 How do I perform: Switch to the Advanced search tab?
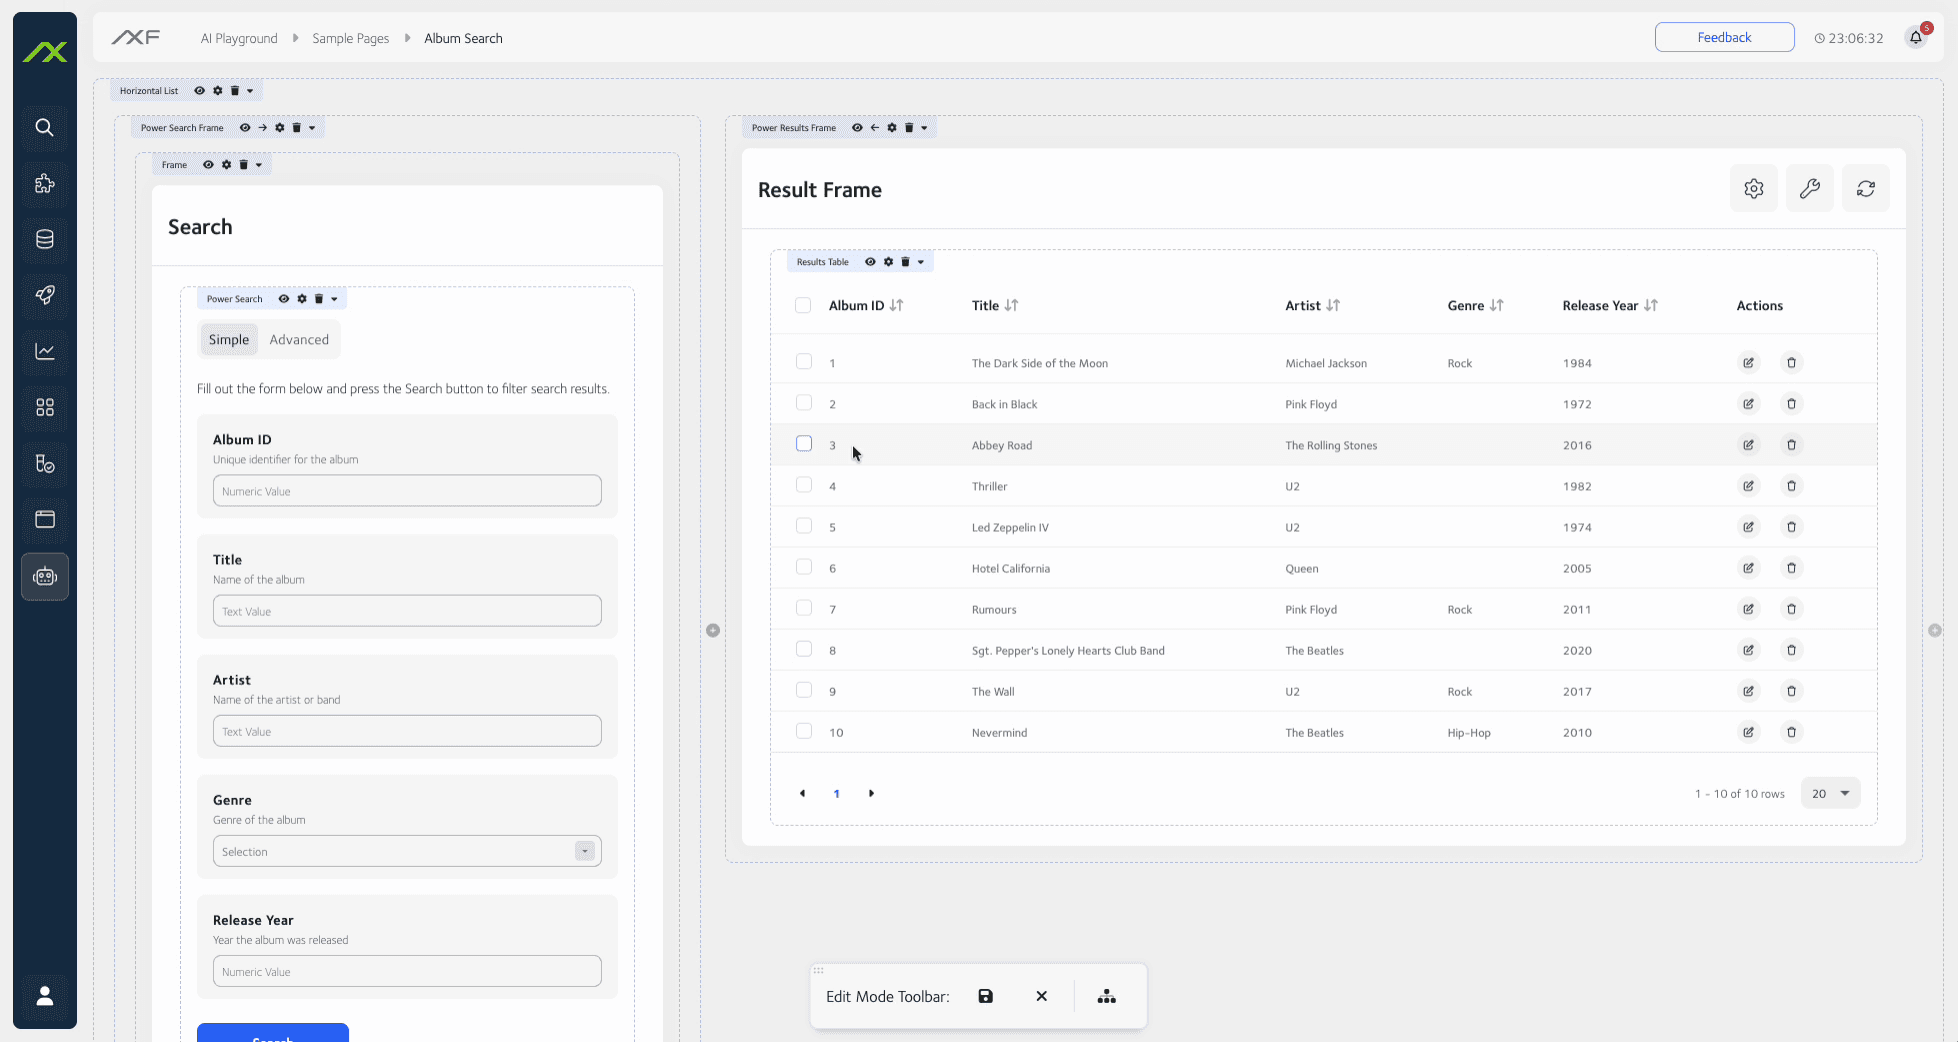coord(299,340)
